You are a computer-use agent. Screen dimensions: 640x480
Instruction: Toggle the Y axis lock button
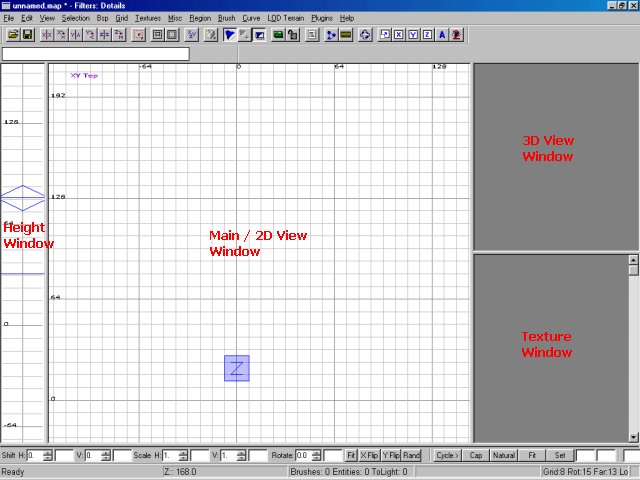413,34
